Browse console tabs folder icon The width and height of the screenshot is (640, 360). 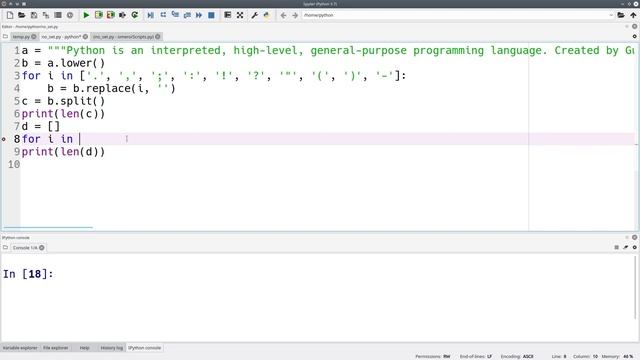(5, 248)
